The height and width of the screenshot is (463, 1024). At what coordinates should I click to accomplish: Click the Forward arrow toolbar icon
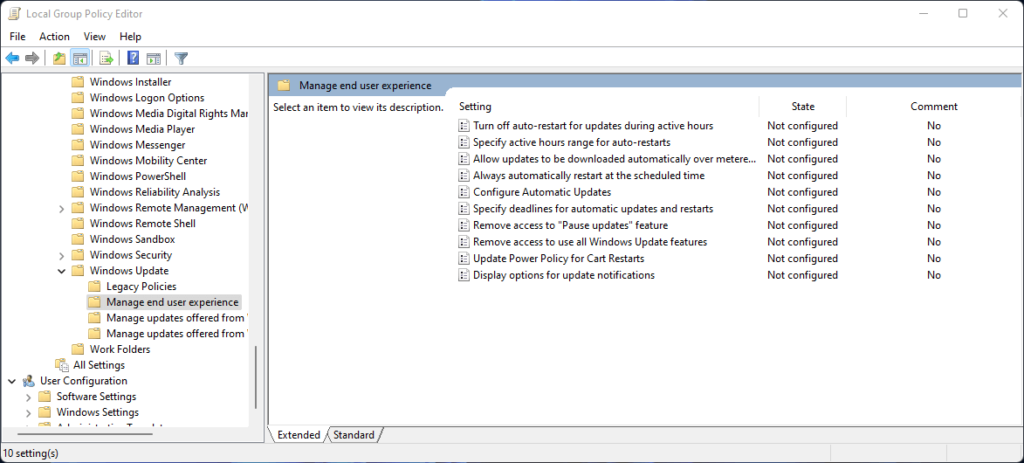(x=32, y=59)
